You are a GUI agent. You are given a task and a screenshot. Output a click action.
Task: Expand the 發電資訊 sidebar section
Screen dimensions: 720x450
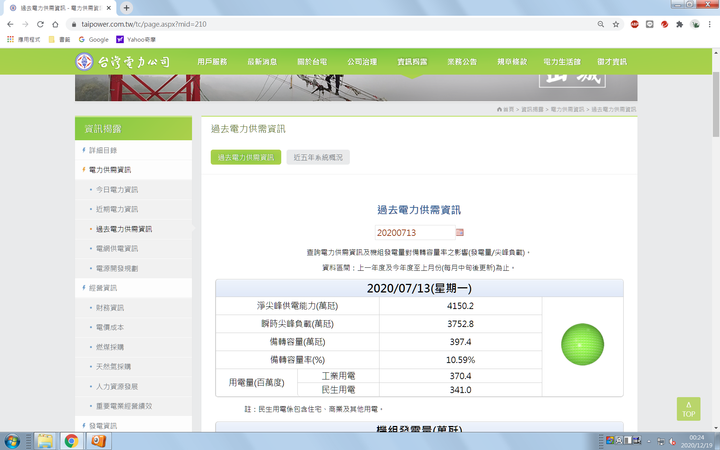tap(133, 426)
